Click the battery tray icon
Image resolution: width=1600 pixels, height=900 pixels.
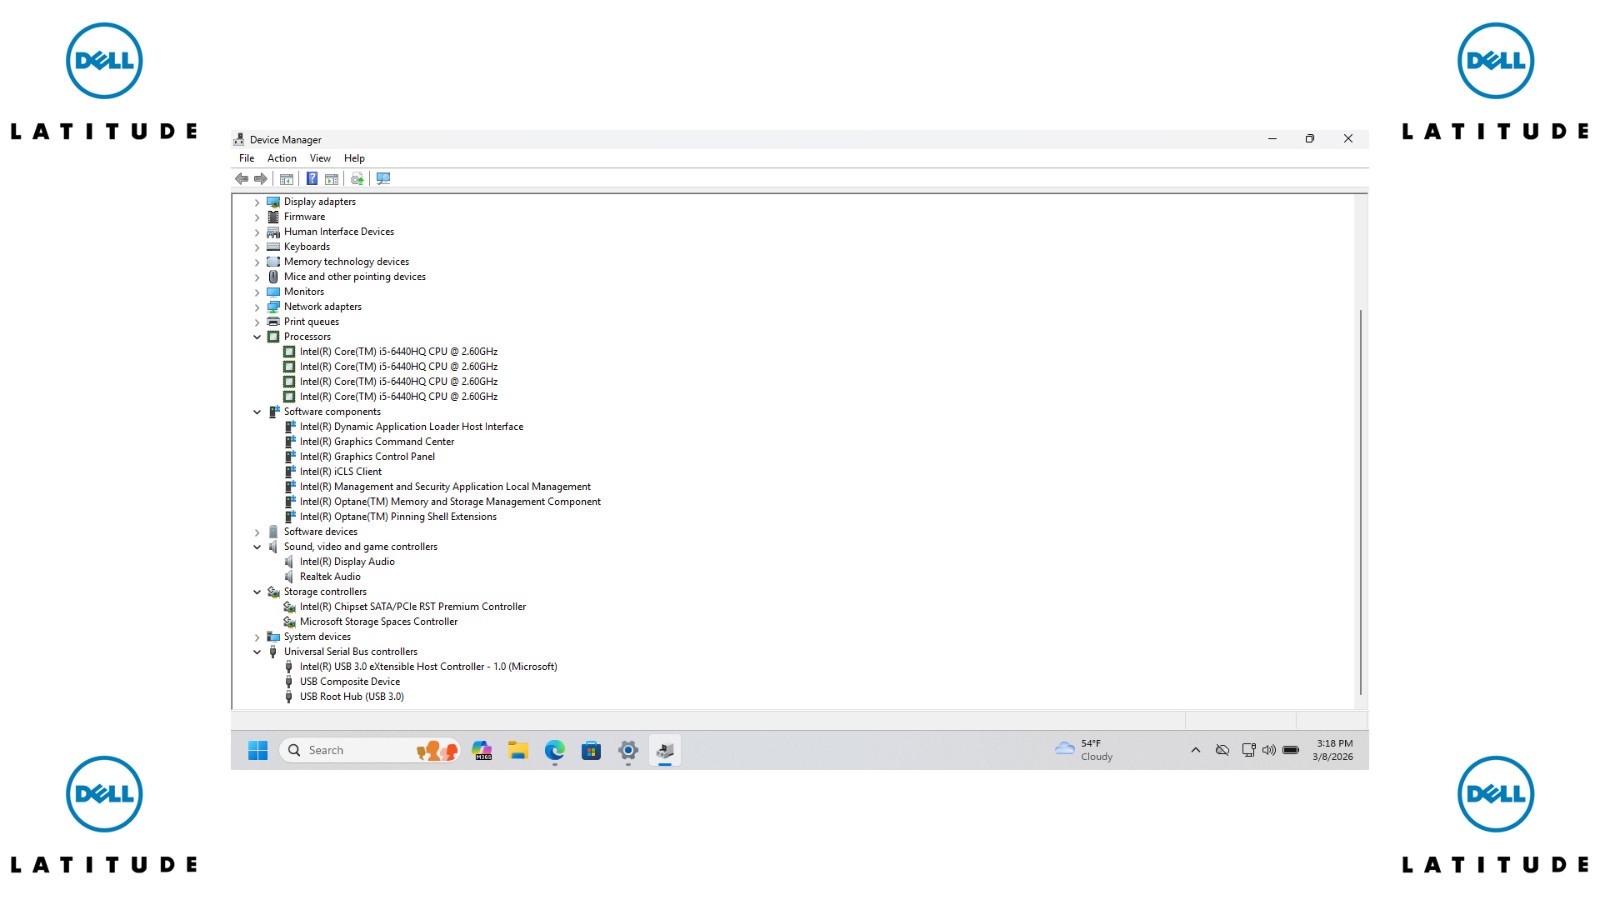1291,750
